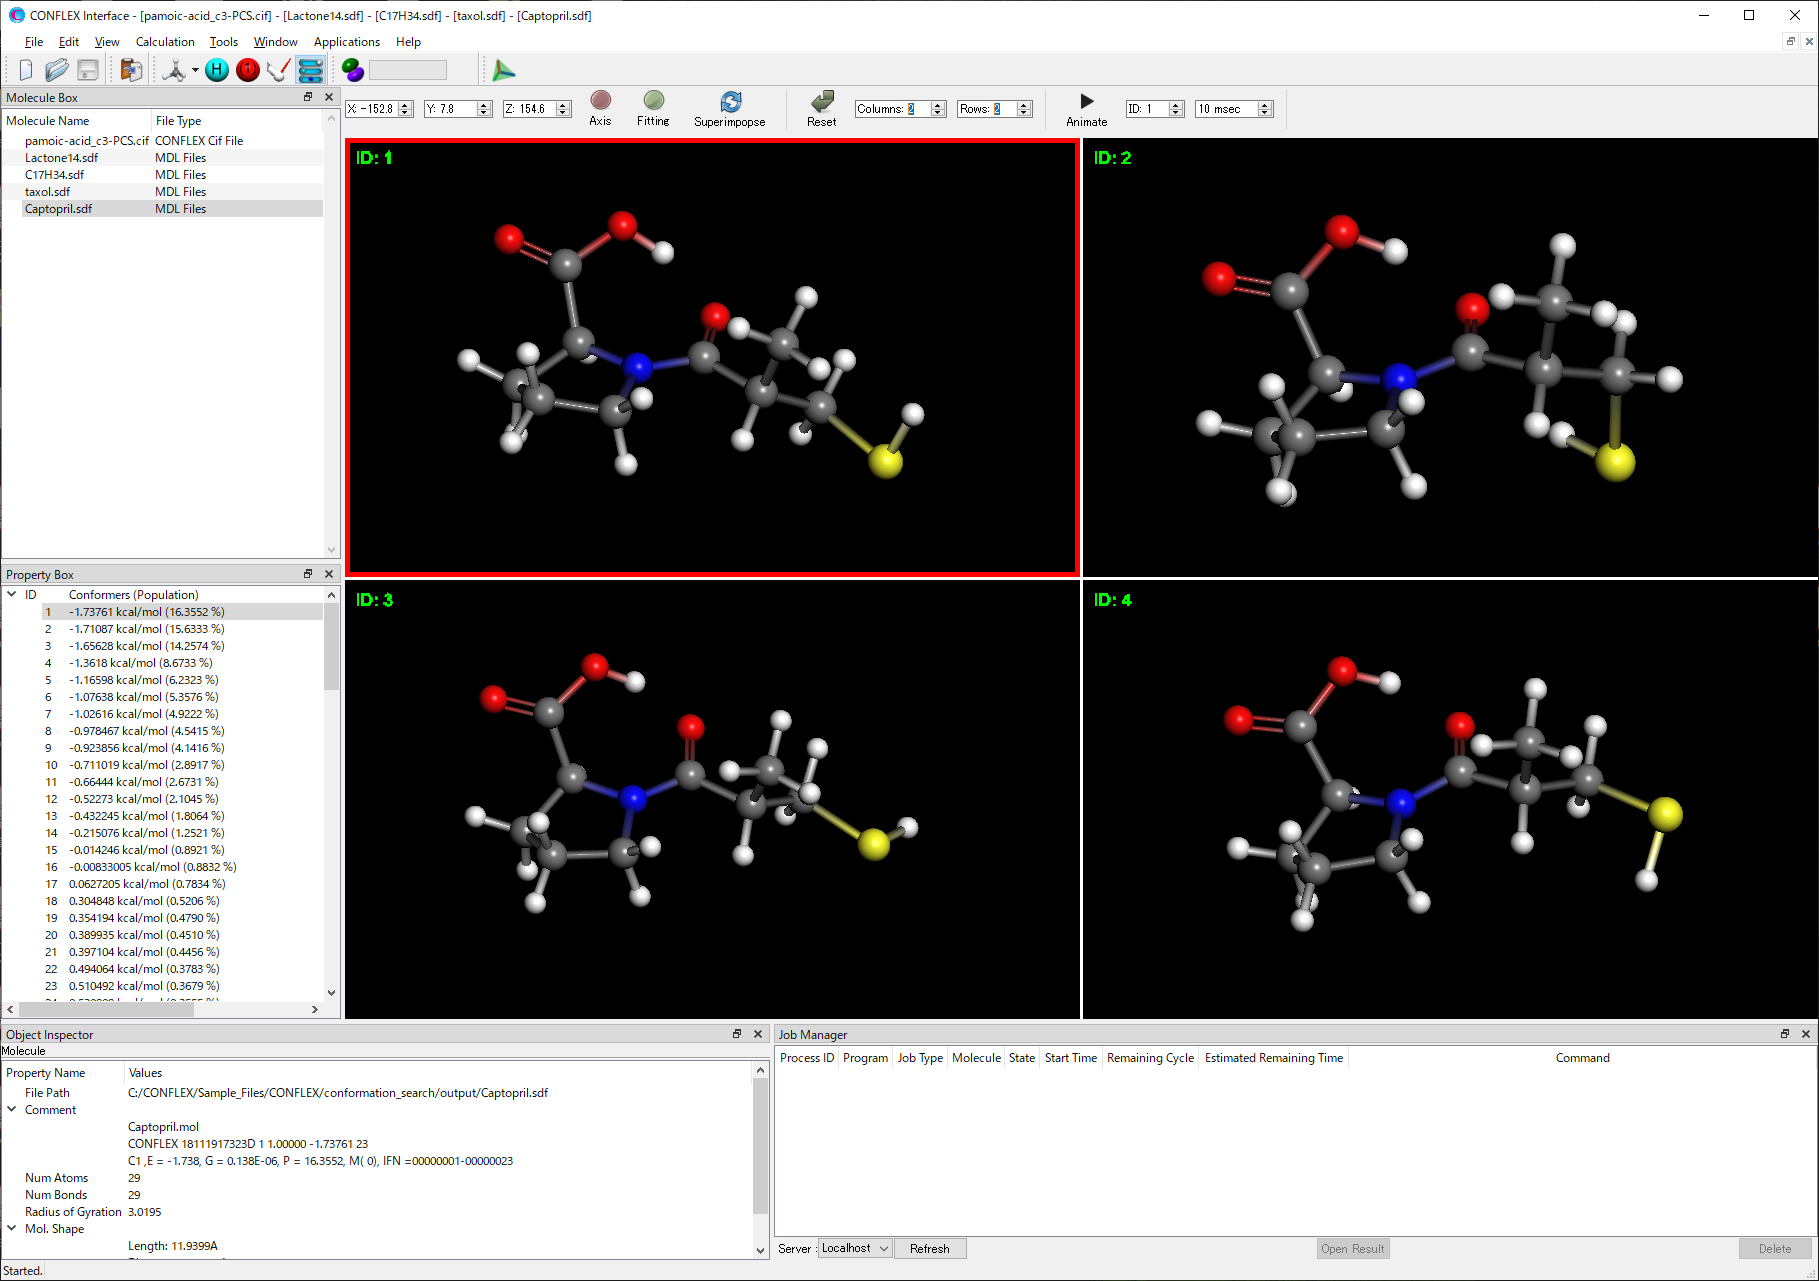Toggle the Fitting option

(x=653, y=101)
